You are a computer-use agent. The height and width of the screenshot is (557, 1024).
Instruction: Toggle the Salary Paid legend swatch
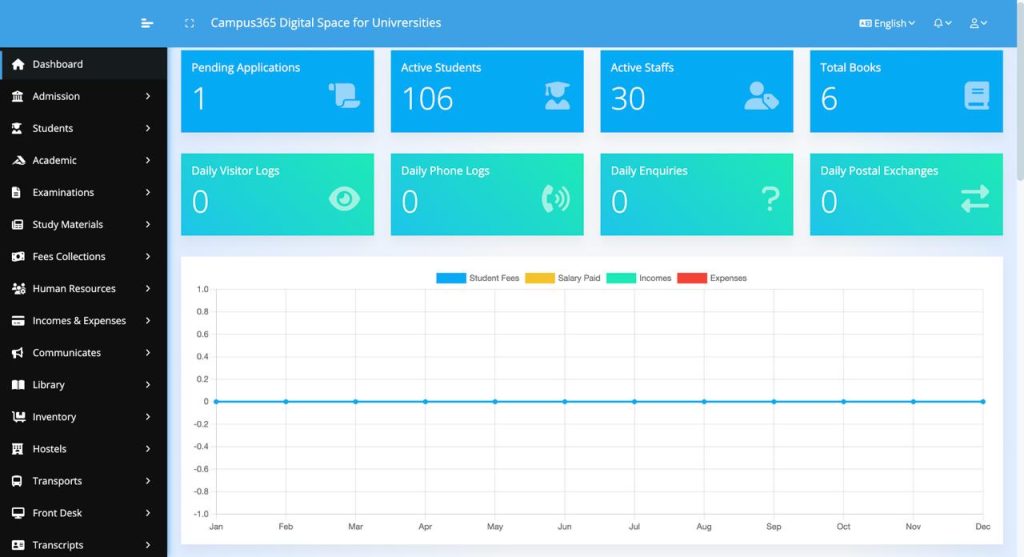(x=539, y=278)
